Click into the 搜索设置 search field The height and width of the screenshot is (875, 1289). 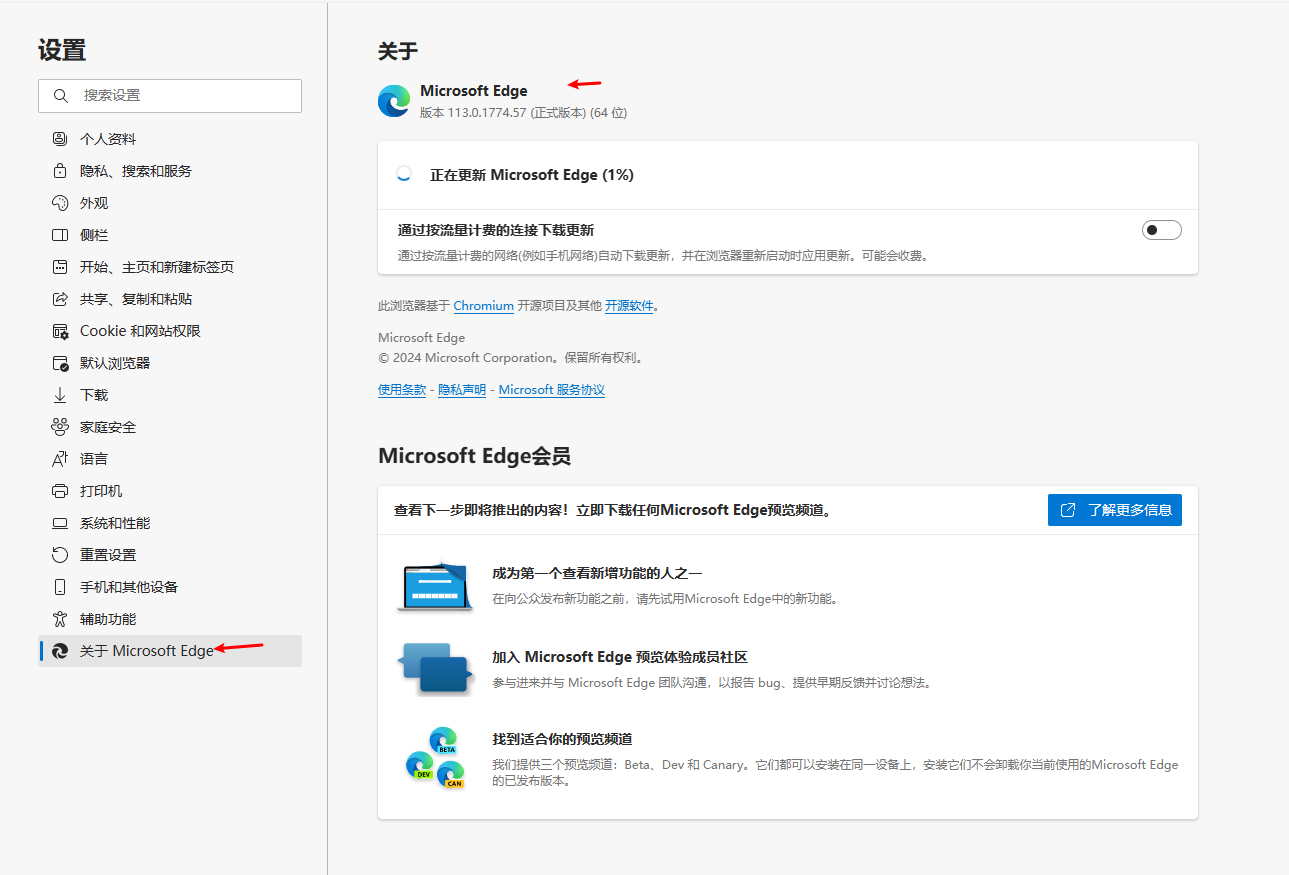(170, 96)
